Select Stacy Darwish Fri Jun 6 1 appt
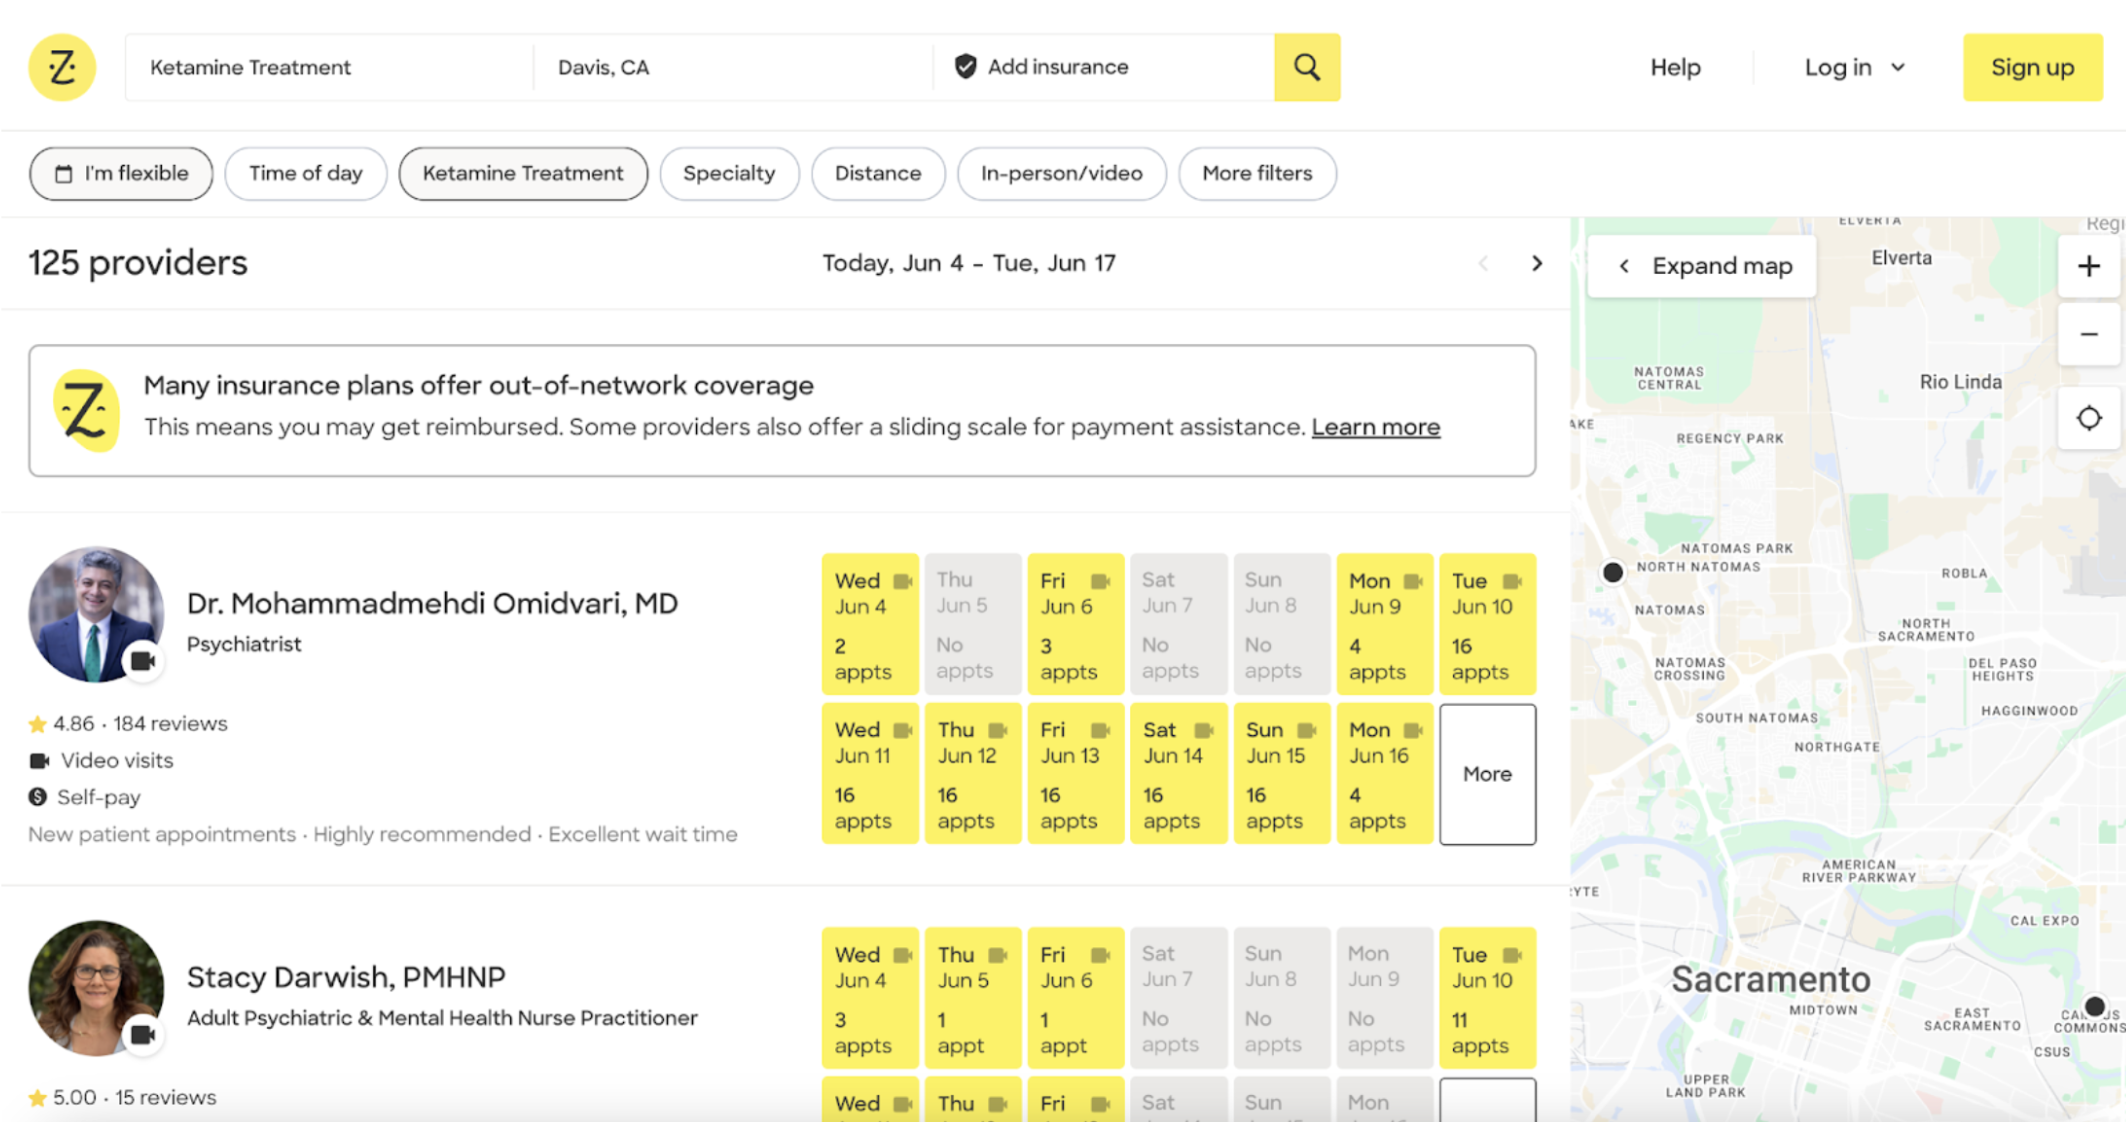This screenshot has width=2126, height=1122. pos(1076,998)
